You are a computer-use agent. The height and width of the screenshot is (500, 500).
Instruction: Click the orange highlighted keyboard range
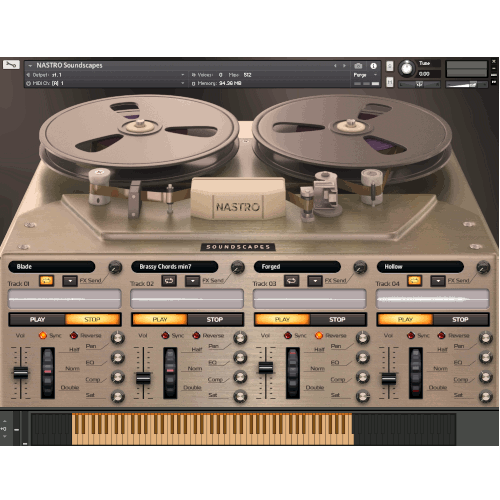(x=213, y=429)
